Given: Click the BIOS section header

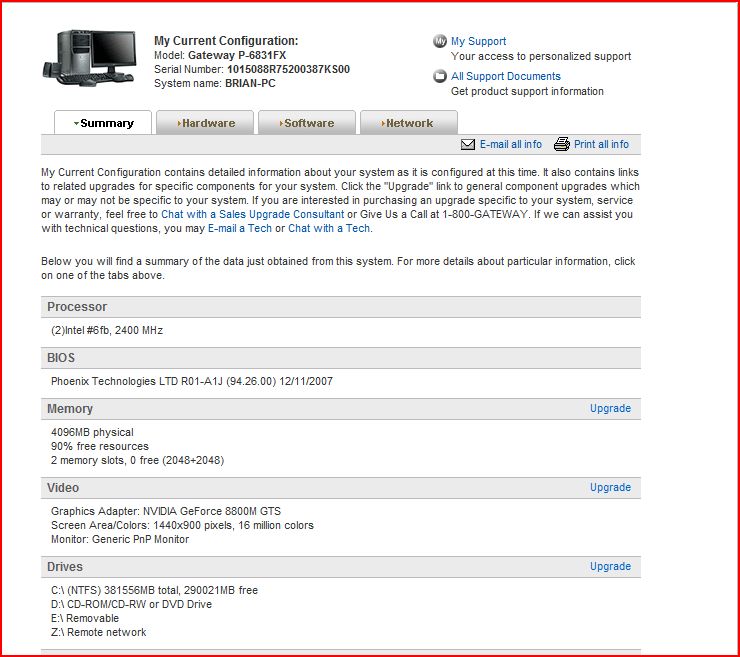Looking at the screenshot, I should point(341,358).
